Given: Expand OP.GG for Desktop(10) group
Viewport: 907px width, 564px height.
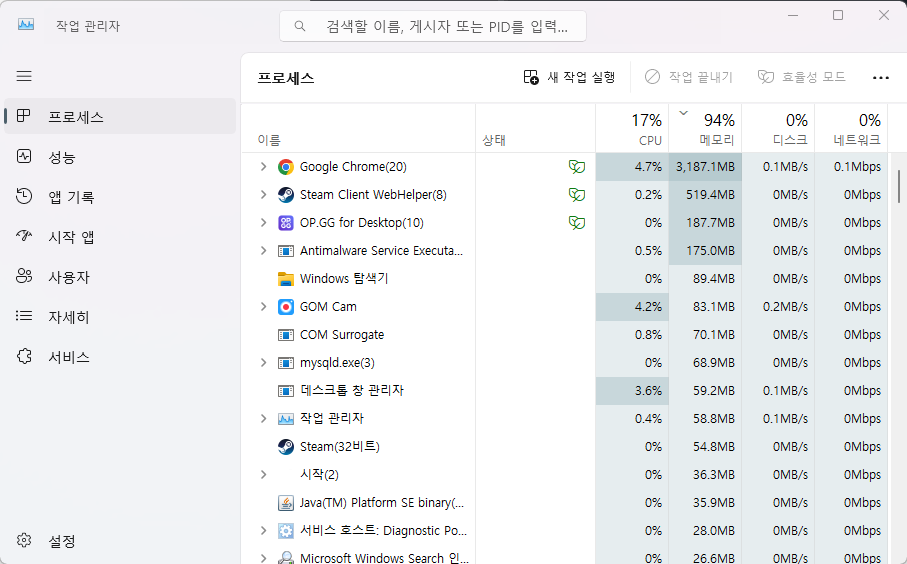Looking at the screenshot, I should [263, 223].
